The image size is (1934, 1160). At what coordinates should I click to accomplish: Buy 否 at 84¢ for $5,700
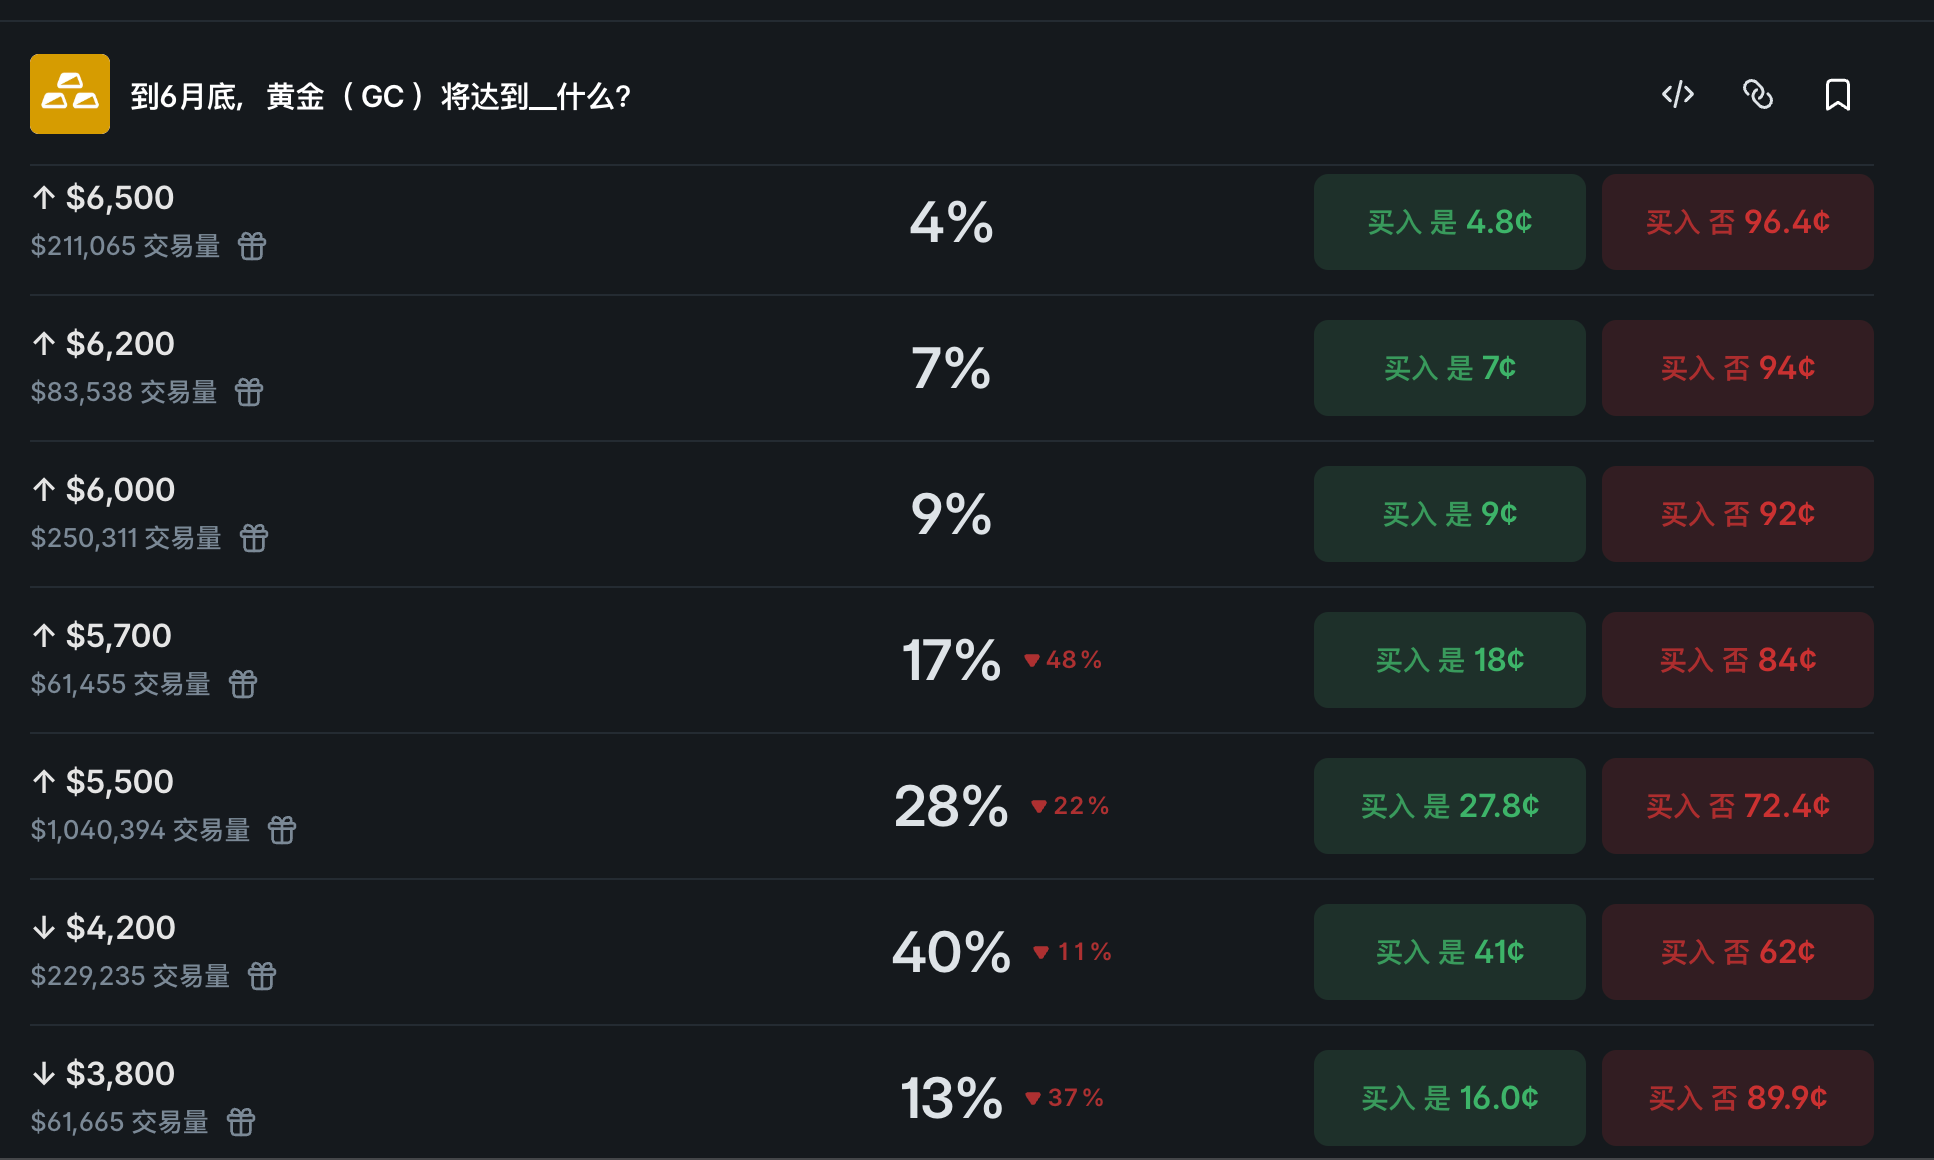coord(1737,660)
